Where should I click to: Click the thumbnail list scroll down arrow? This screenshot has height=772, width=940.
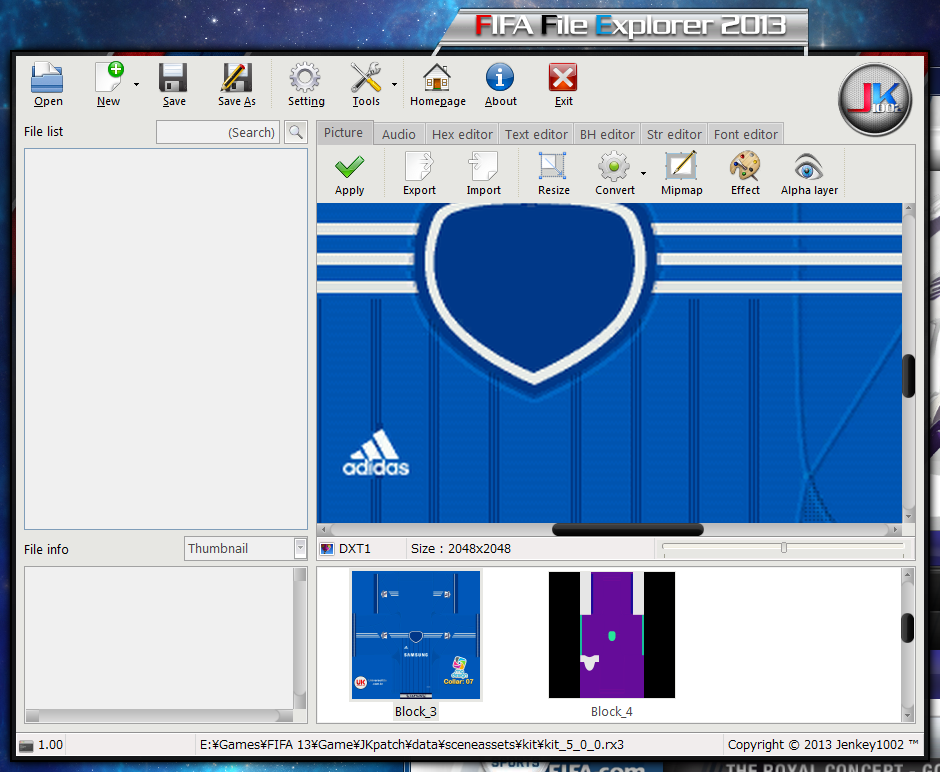pos(908,715)
